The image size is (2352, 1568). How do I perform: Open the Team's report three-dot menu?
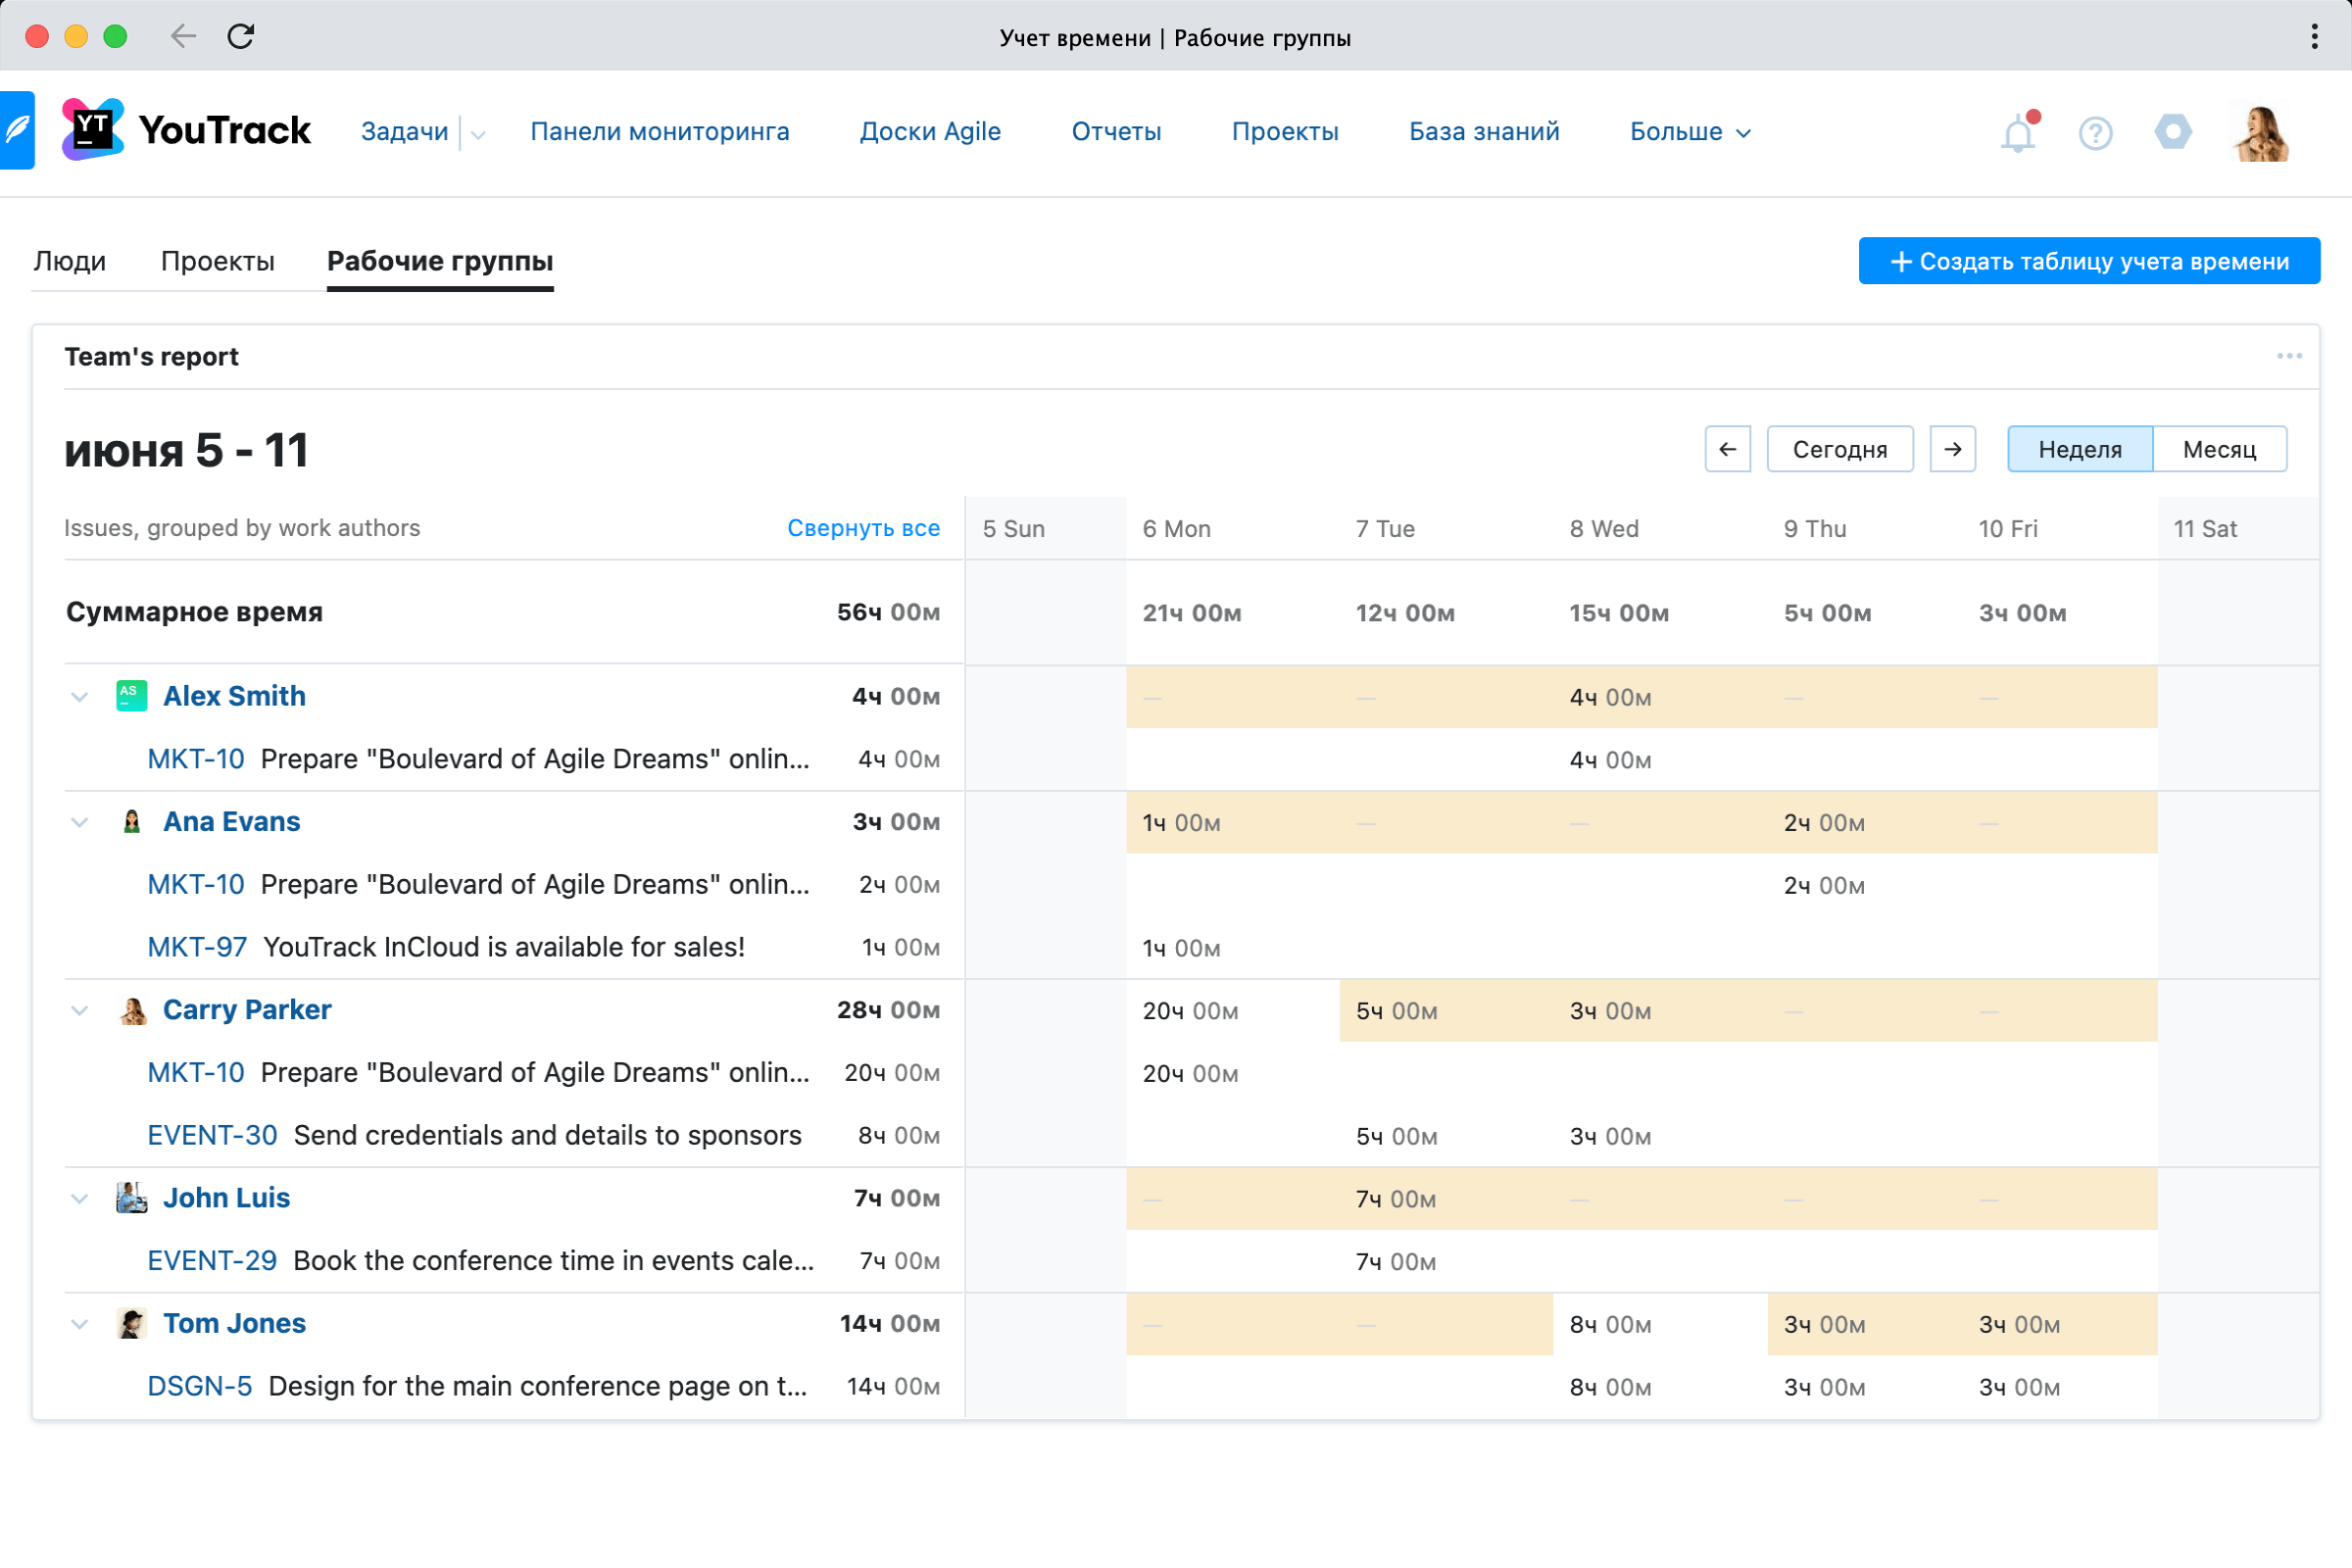tap(2289, 357)
